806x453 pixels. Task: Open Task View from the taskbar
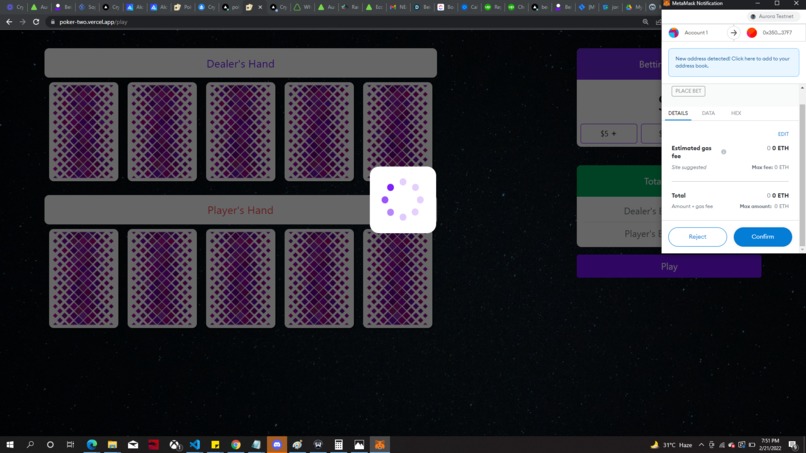coord(70,444)
